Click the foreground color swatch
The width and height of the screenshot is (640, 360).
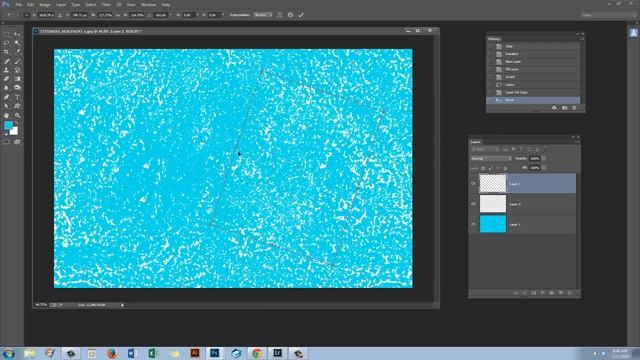tap(8, 125)
